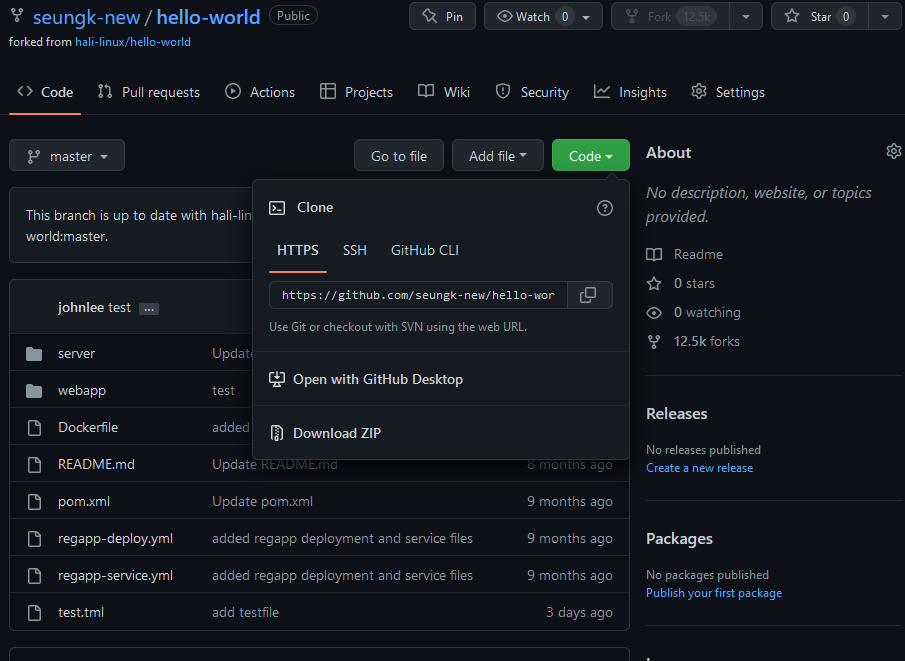Click the pom.xml file icon
Viewport: 905px width, 661px height.
[35, 502]
